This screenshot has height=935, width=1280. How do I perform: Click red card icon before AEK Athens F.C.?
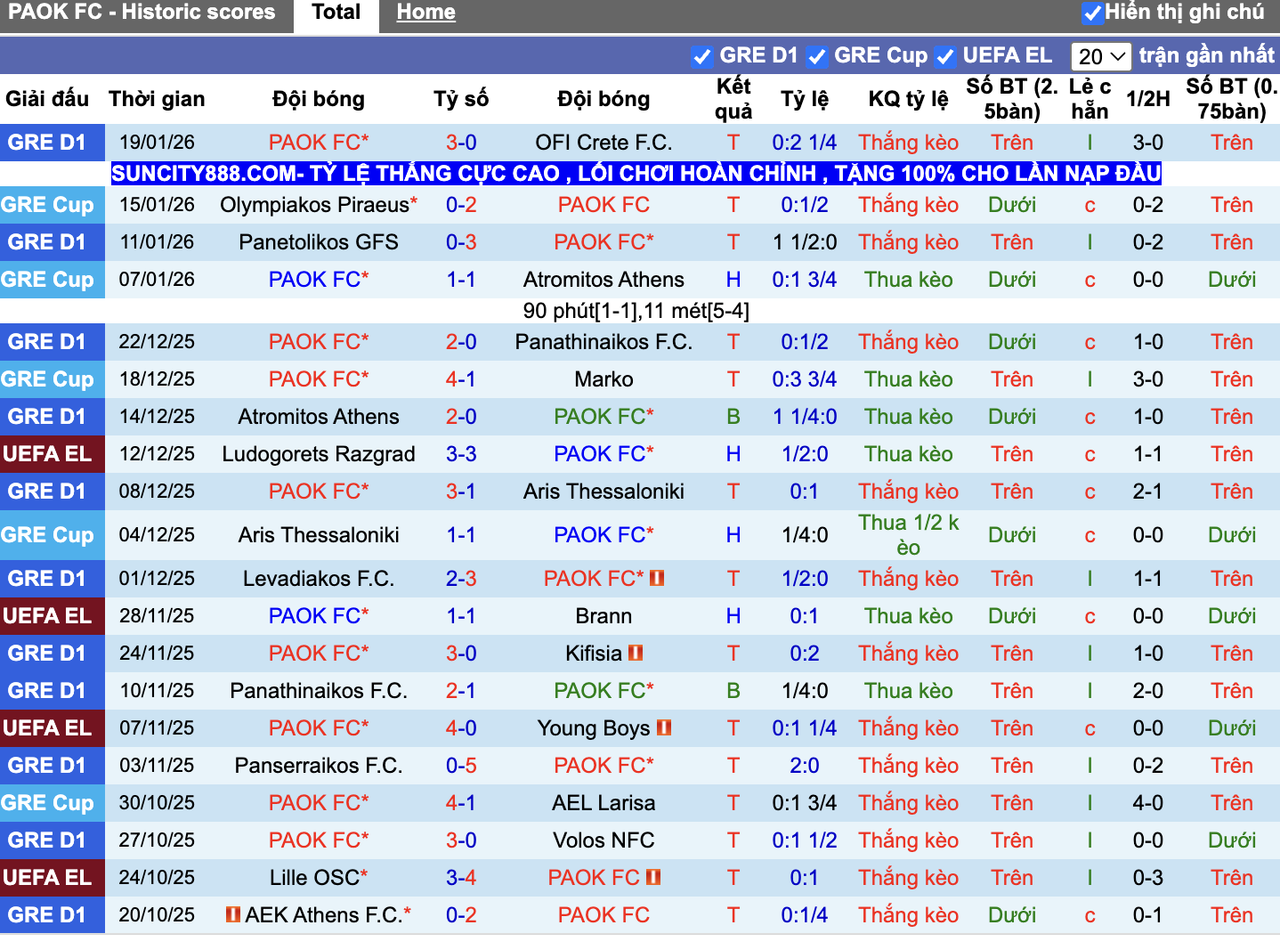click(x=233, y=915)
